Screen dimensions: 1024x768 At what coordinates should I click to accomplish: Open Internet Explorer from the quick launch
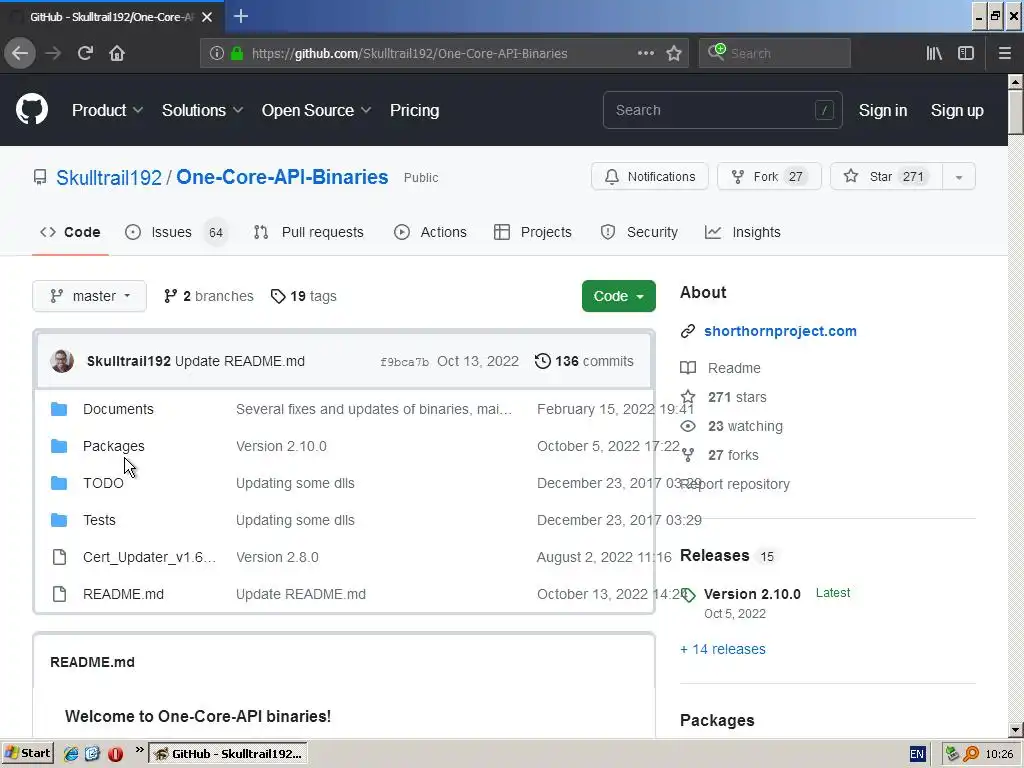(71, 754)
